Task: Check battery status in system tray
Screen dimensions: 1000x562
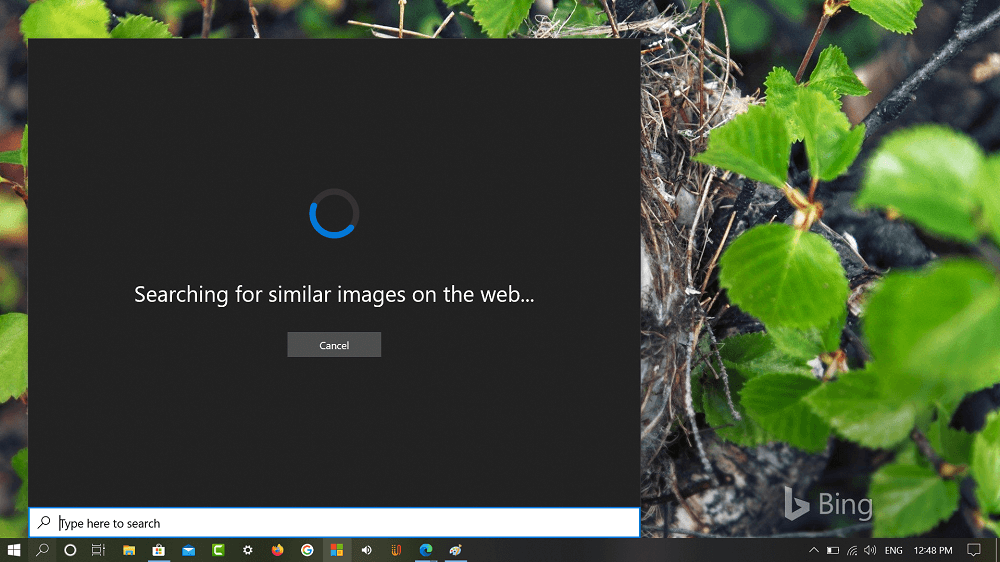Action: tap(833, 550)
